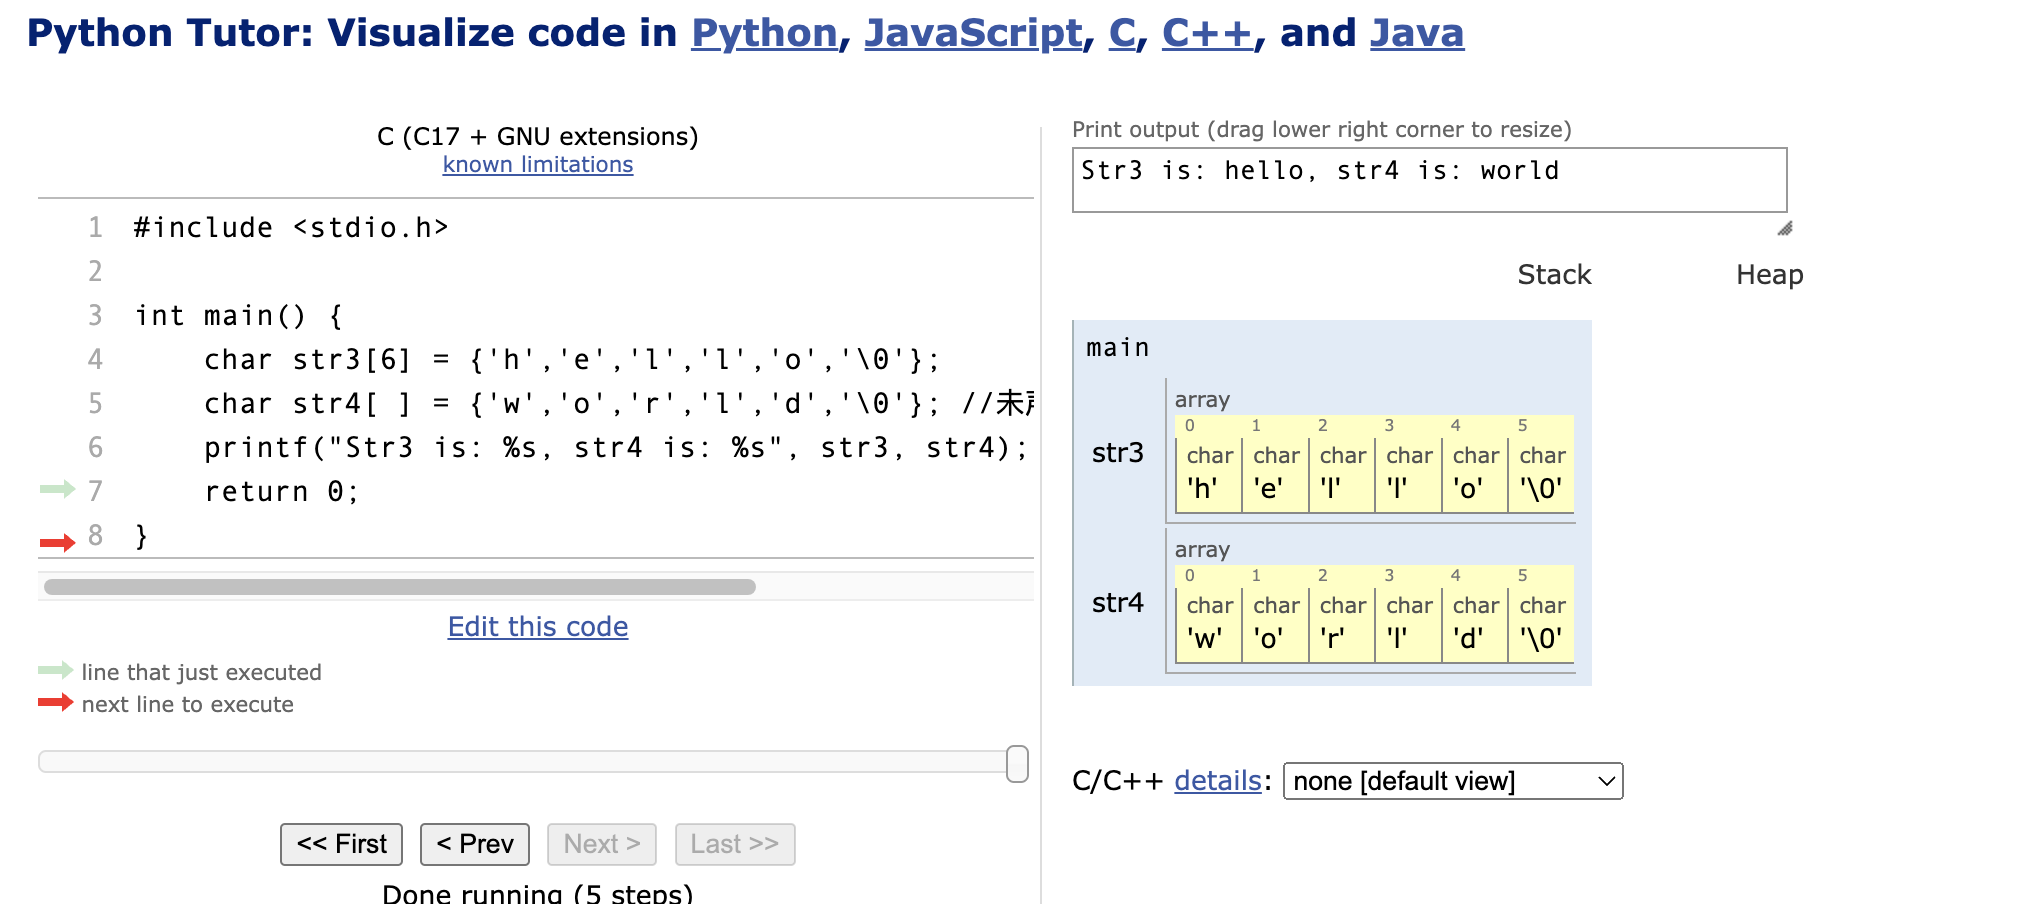Click the green just-executed arrow at line 7

coord(57,489)
